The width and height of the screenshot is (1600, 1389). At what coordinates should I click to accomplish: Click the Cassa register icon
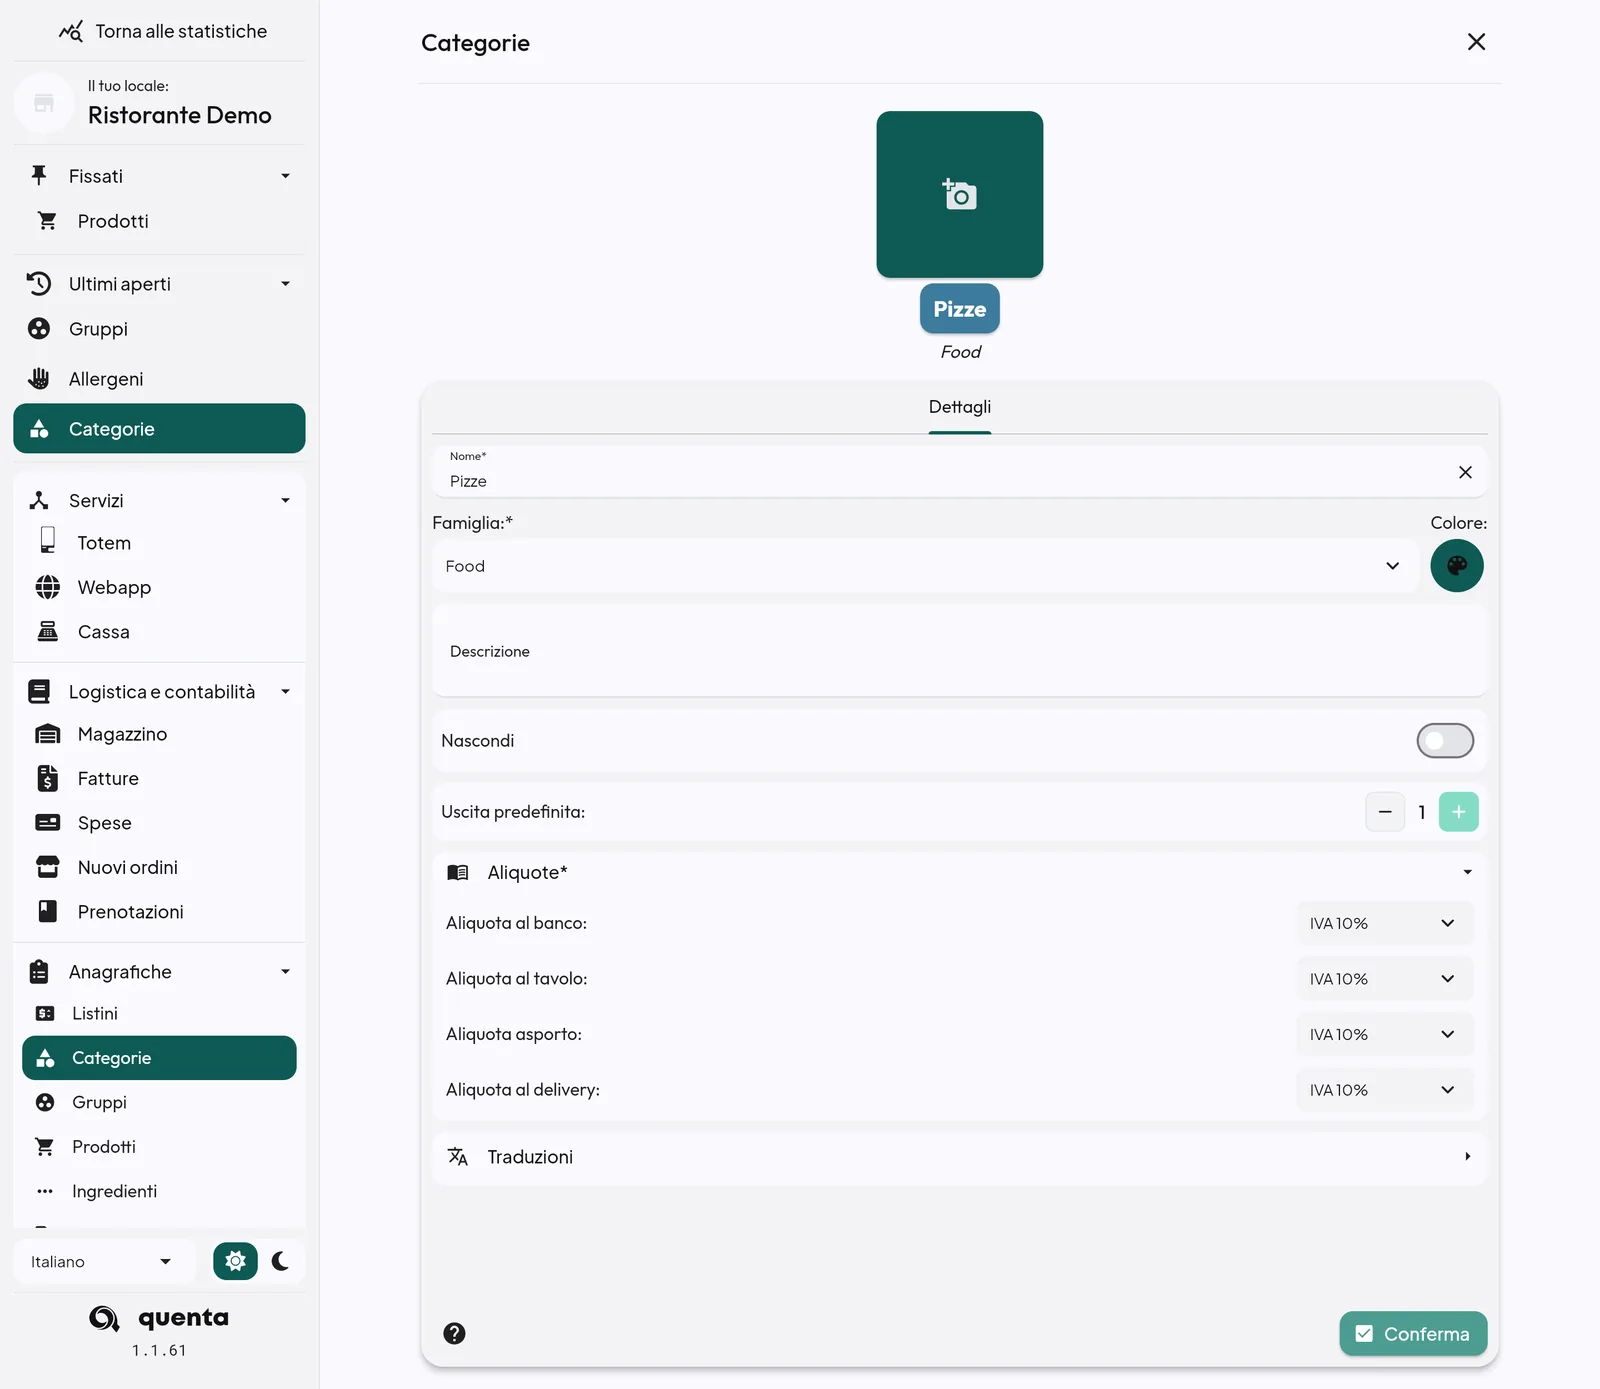click(x=47, y=631)
